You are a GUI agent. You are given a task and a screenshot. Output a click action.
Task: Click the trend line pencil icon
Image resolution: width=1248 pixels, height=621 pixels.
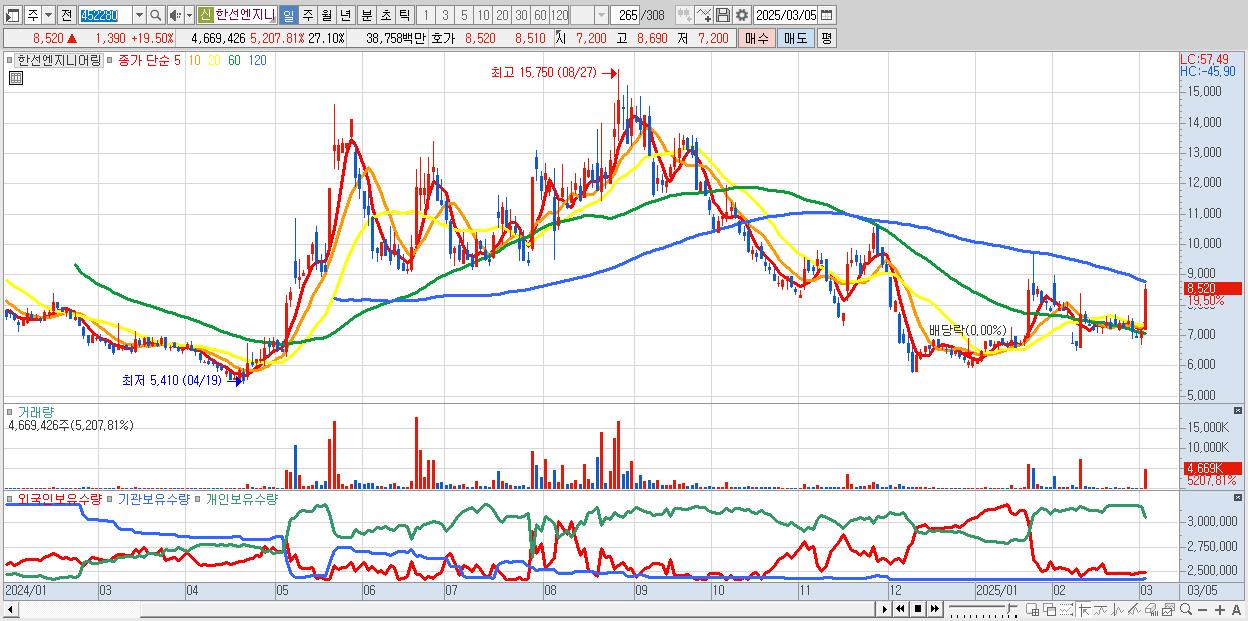tap(1134, 609)
